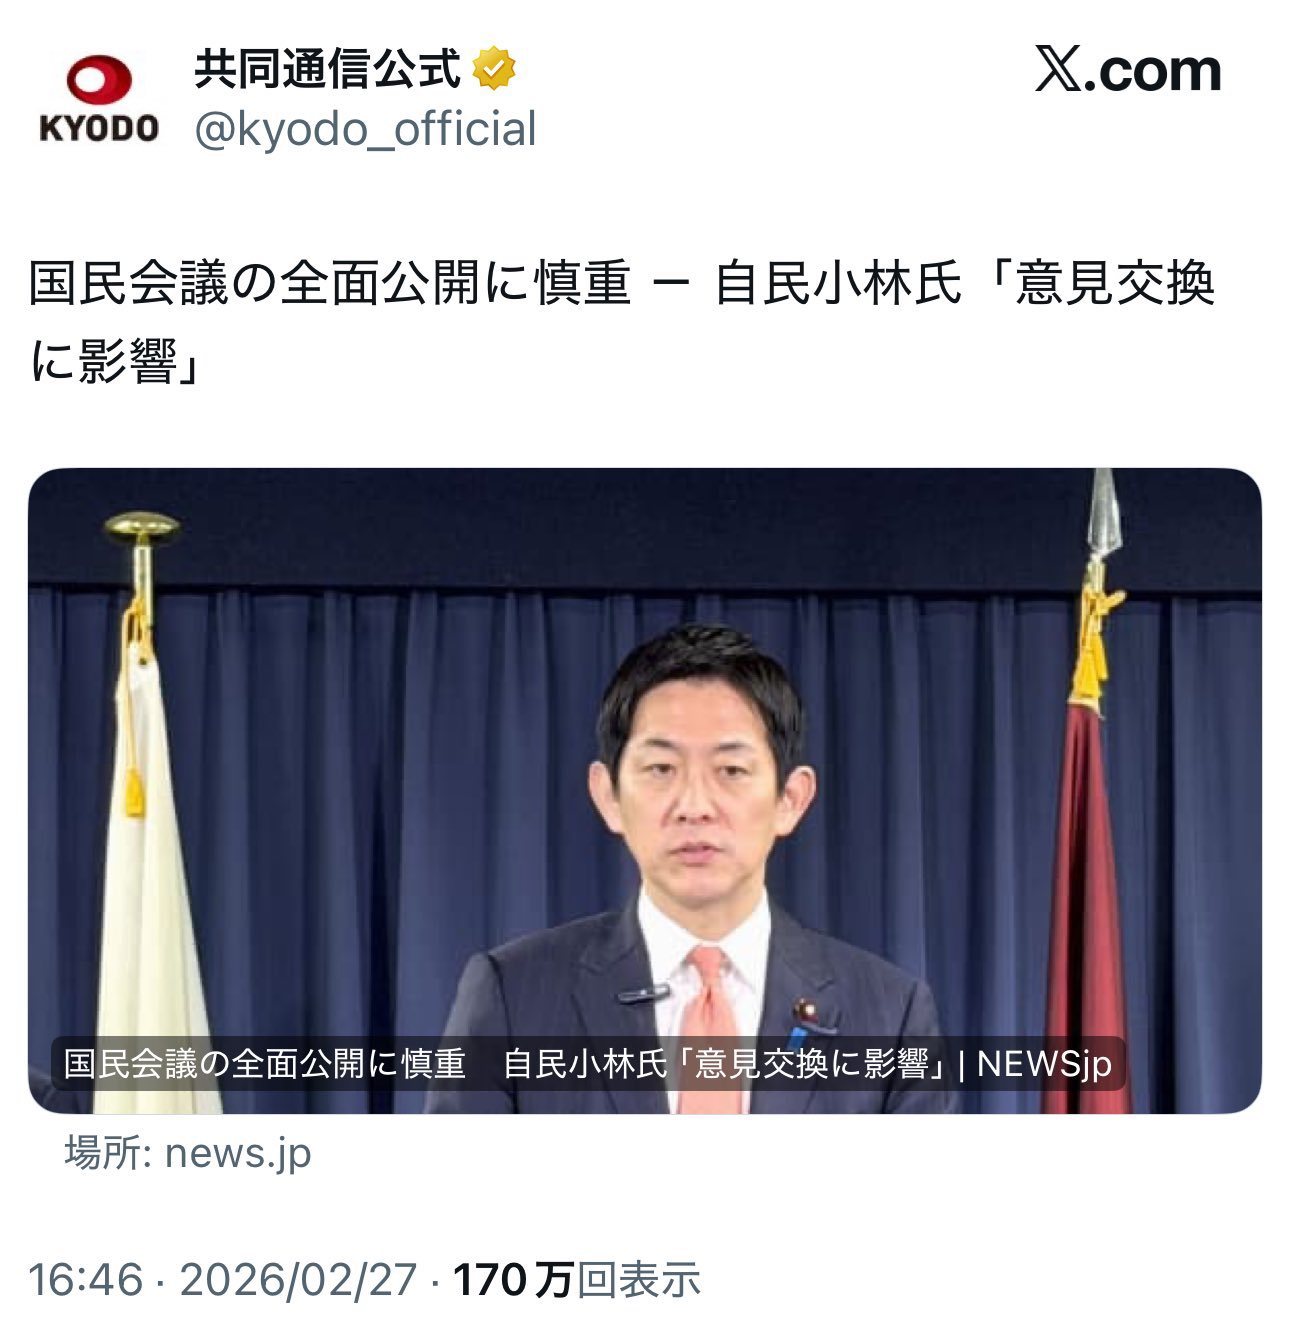Open the X.com logo
This screenshot has width=1289, height=1336.
pyautogui.click(x=1128, y=71)
